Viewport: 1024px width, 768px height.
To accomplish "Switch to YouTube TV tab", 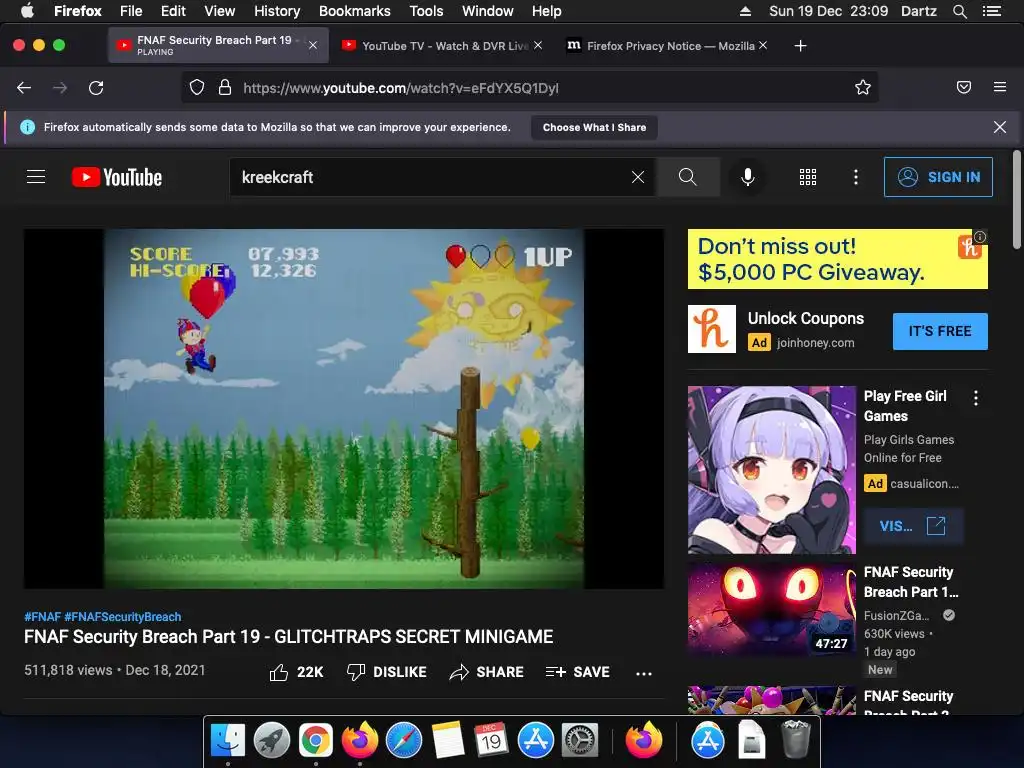I will [441, 46].
